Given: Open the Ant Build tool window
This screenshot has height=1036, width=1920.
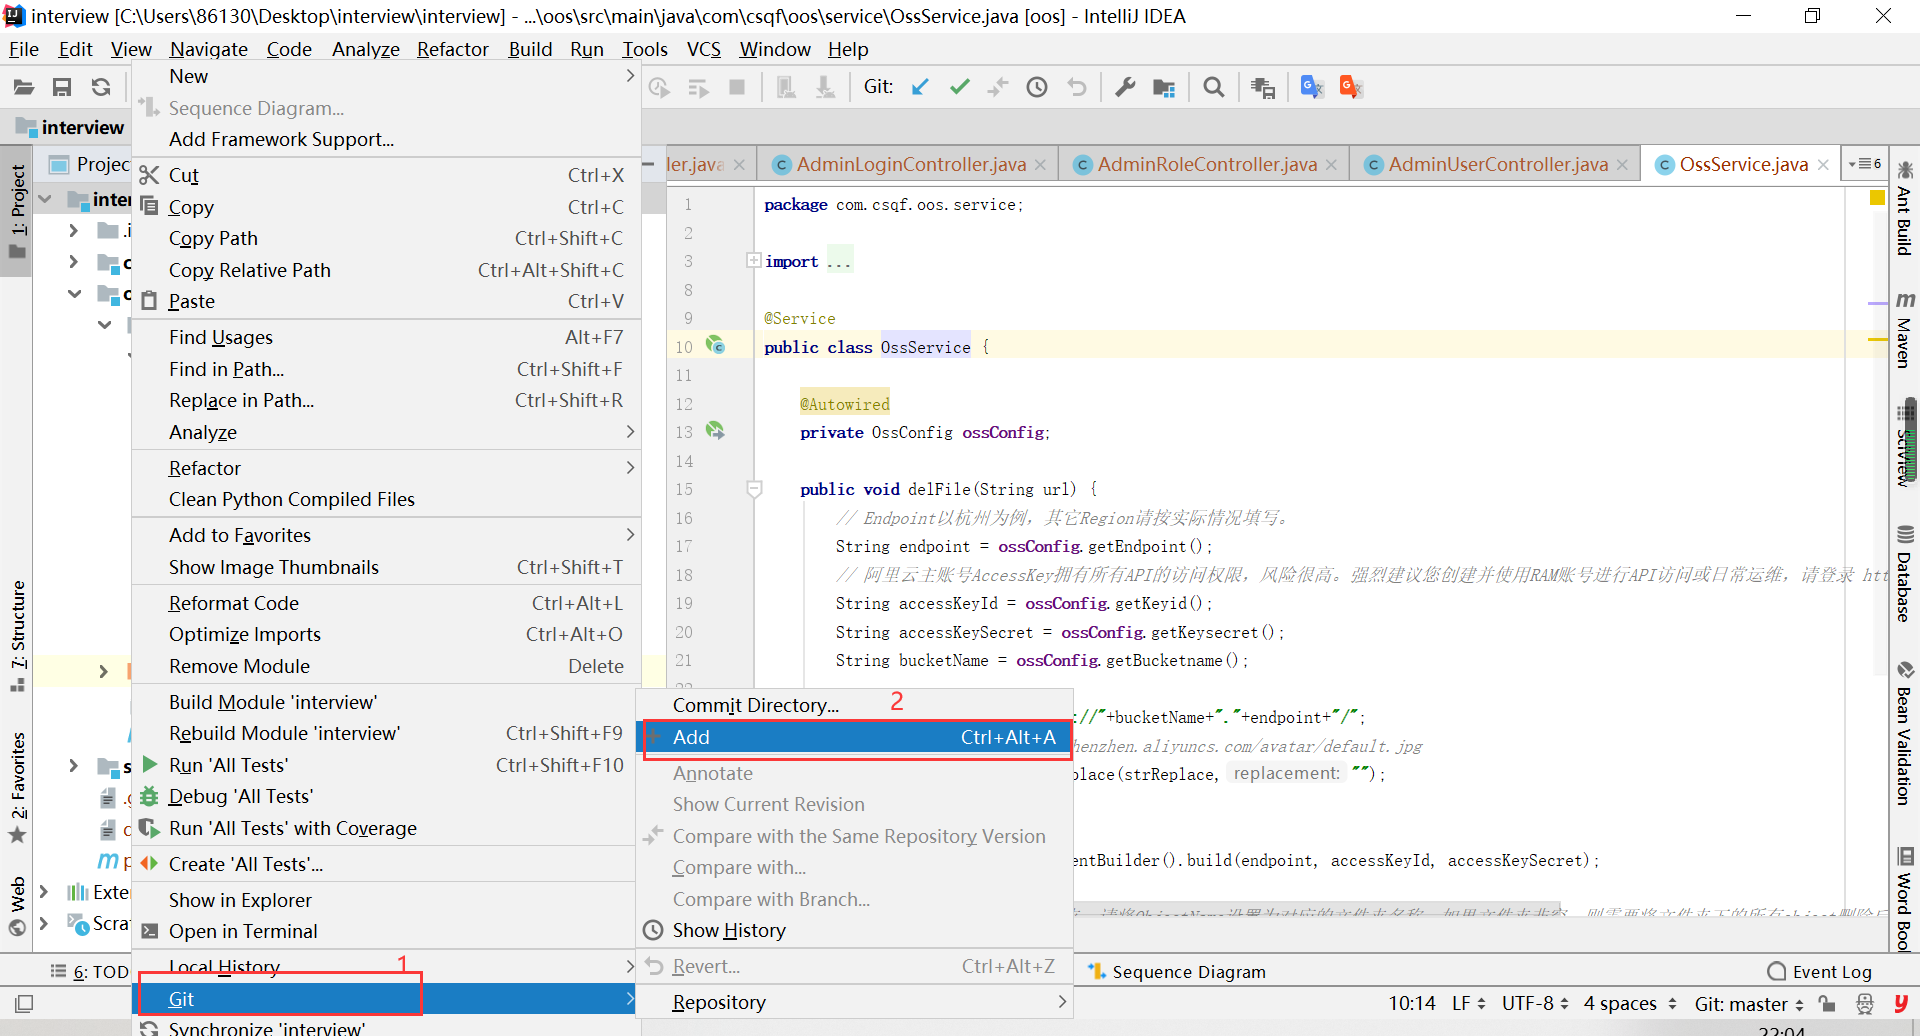Looking at the screenshot, I should [1905, 210].
